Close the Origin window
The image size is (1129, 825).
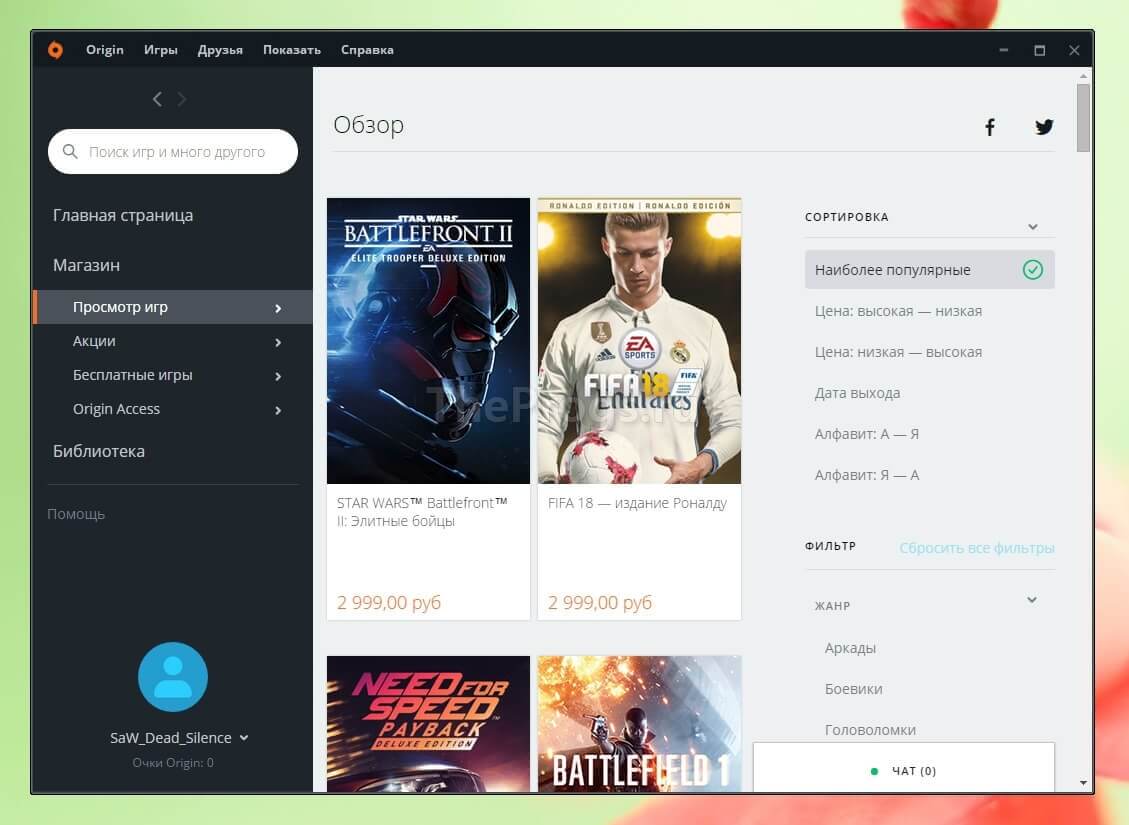[x=1074, y=50]
